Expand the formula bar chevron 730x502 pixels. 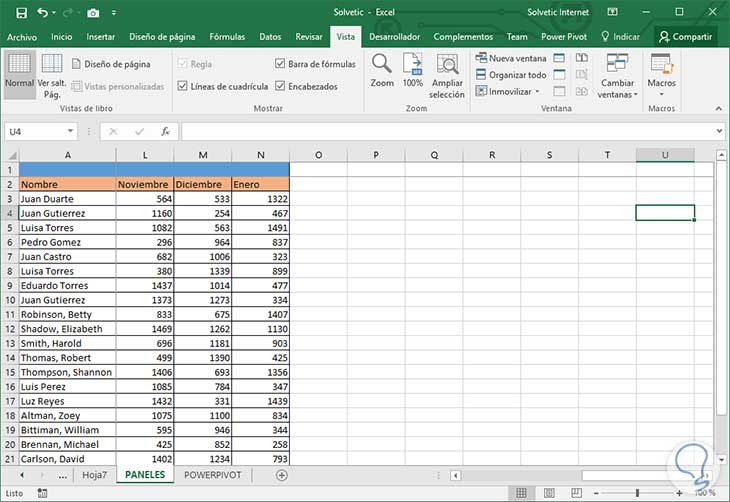(719, 131)
